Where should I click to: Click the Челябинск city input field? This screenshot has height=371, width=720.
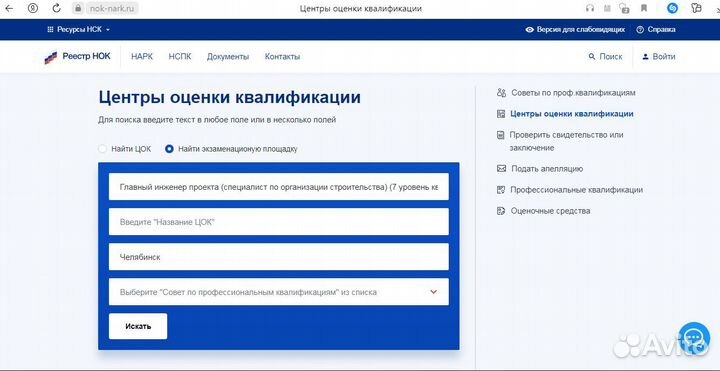point(279,257)
